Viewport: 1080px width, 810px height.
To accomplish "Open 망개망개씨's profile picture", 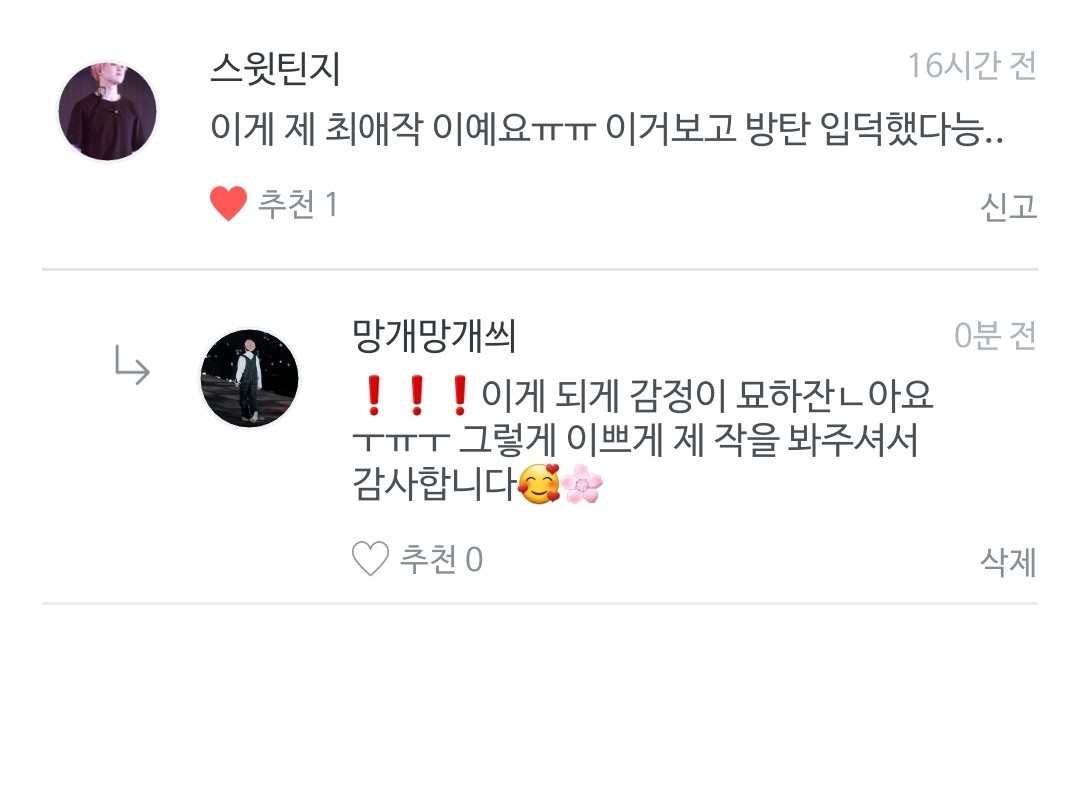I will coord(249,378).
